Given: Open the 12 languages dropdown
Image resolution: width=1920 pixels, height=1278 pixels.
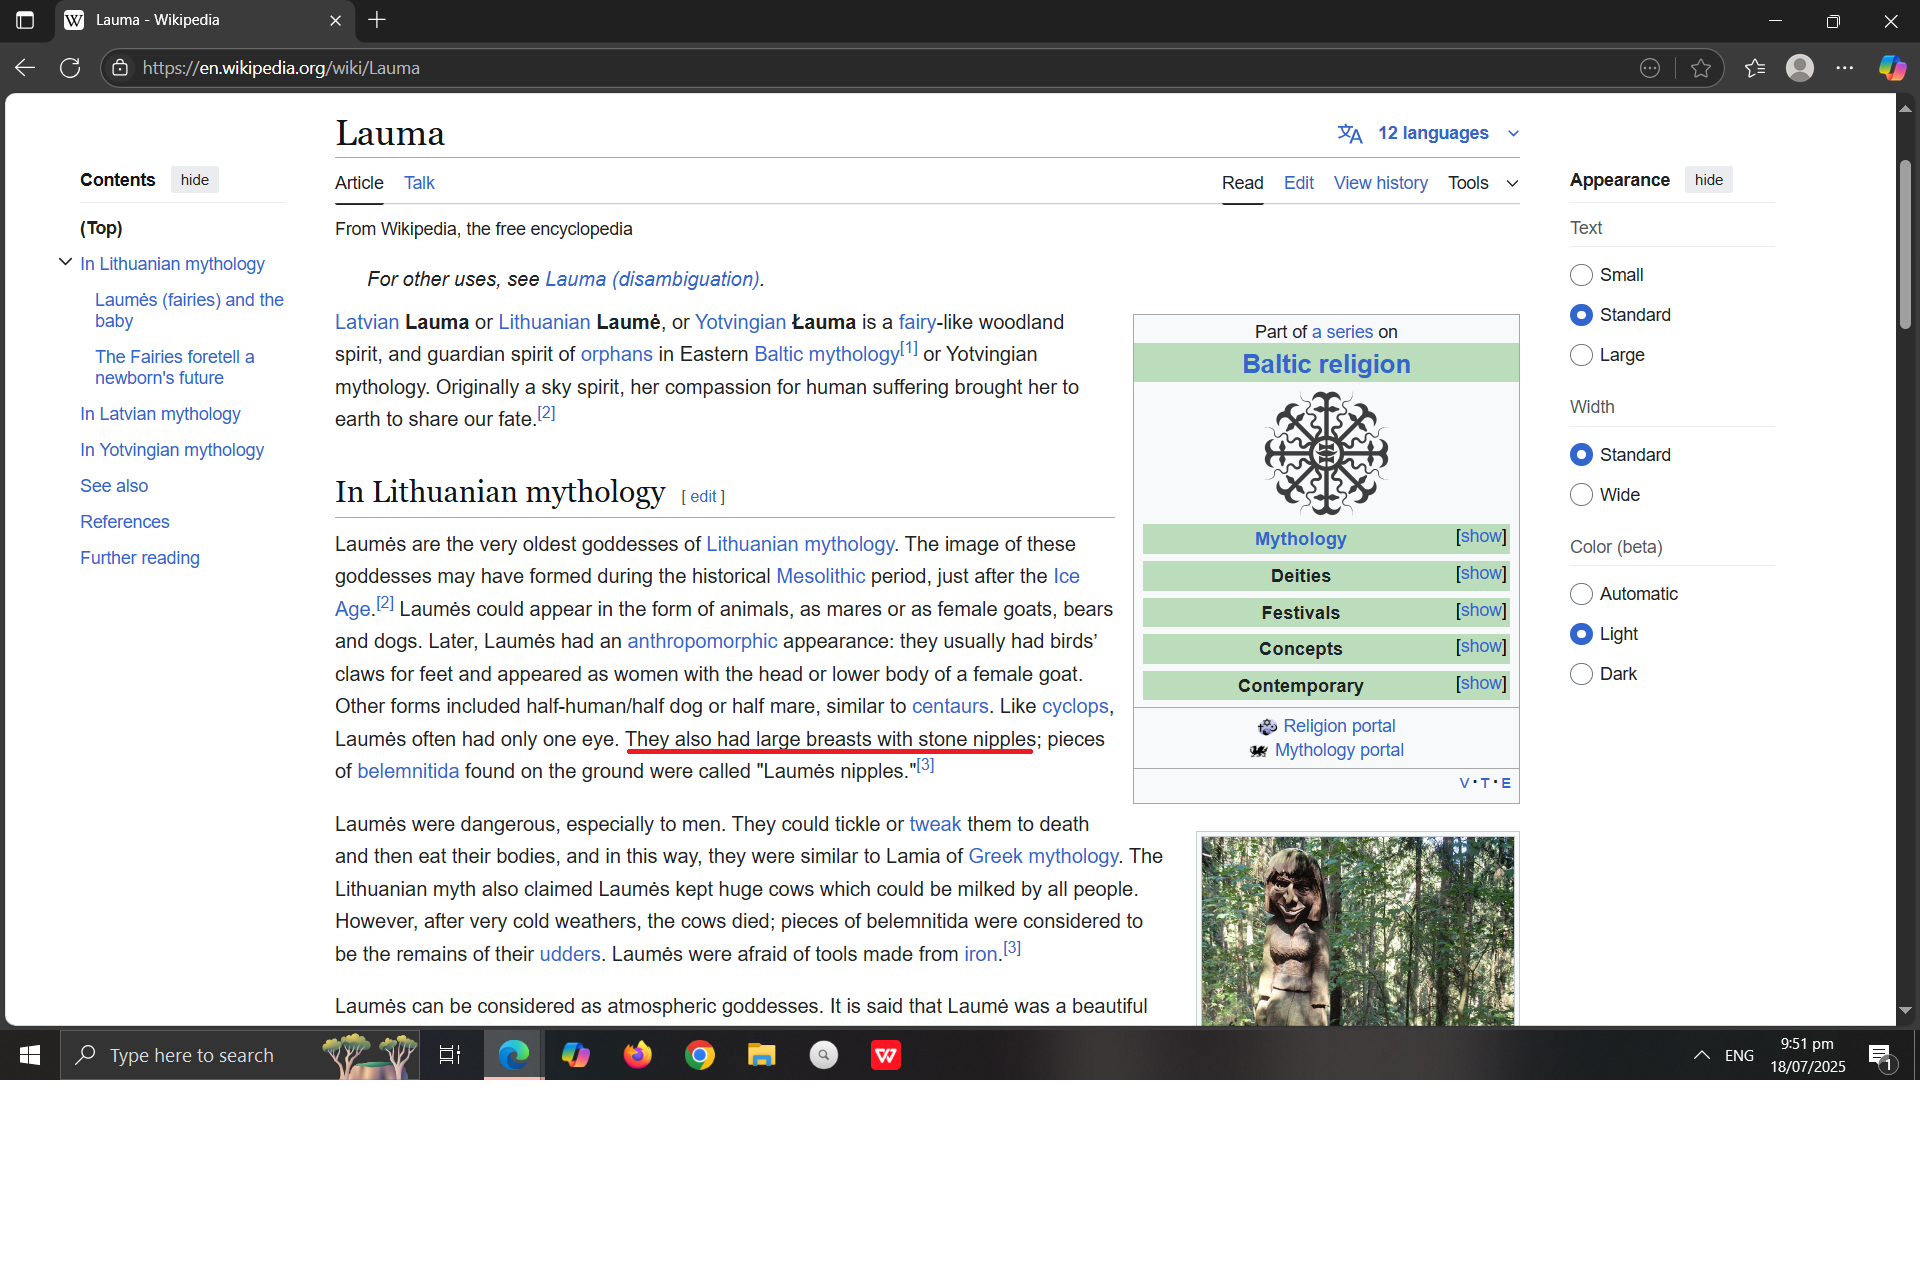Looking at the screenshot, I should (x=1433, y=133).
